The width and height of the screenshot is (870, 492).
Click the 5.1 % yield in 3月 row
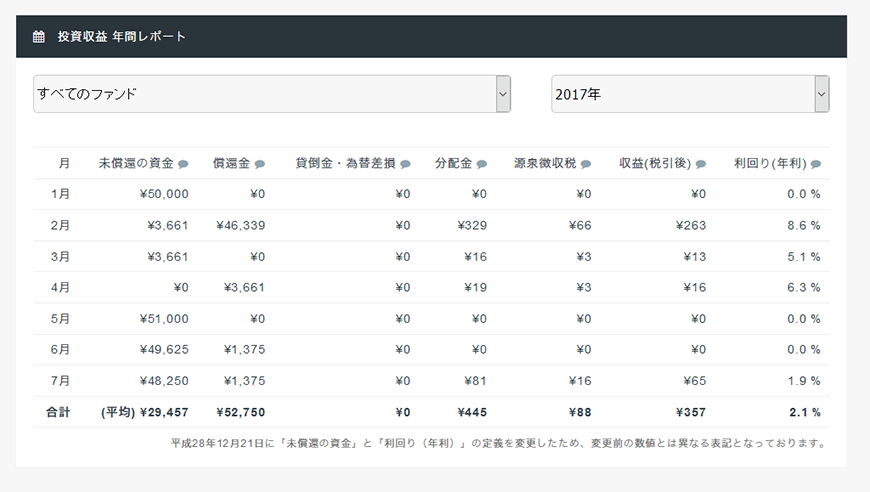(804, 257)
